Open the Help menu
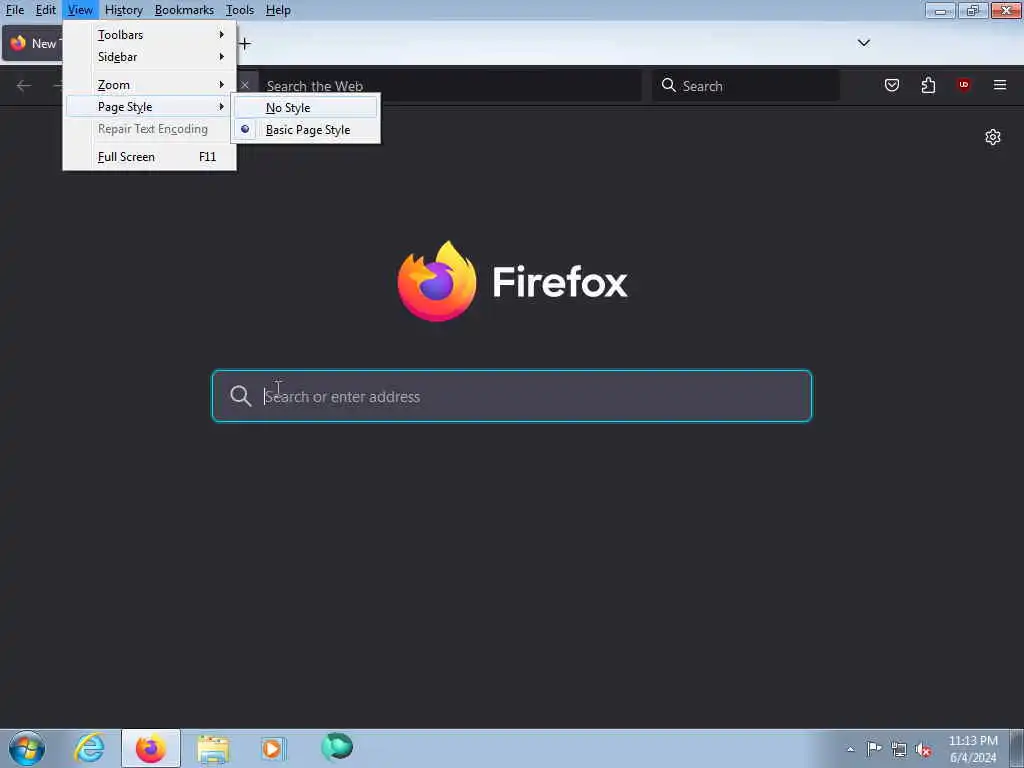Screen dimensions: 1024x768 [278, 10]
